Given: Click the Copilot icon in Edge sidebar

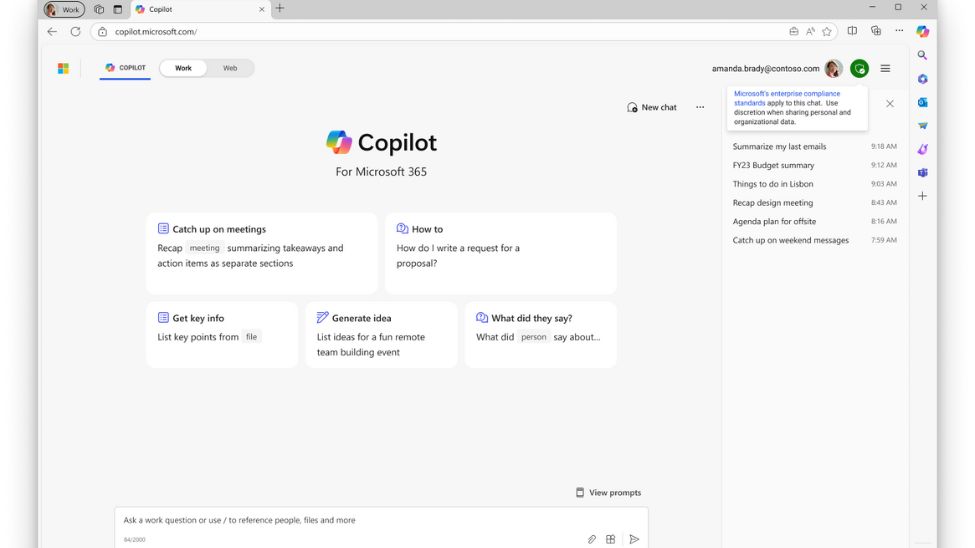Looking at the screenshot, I should pyautogui.click(x=922, y=31).
